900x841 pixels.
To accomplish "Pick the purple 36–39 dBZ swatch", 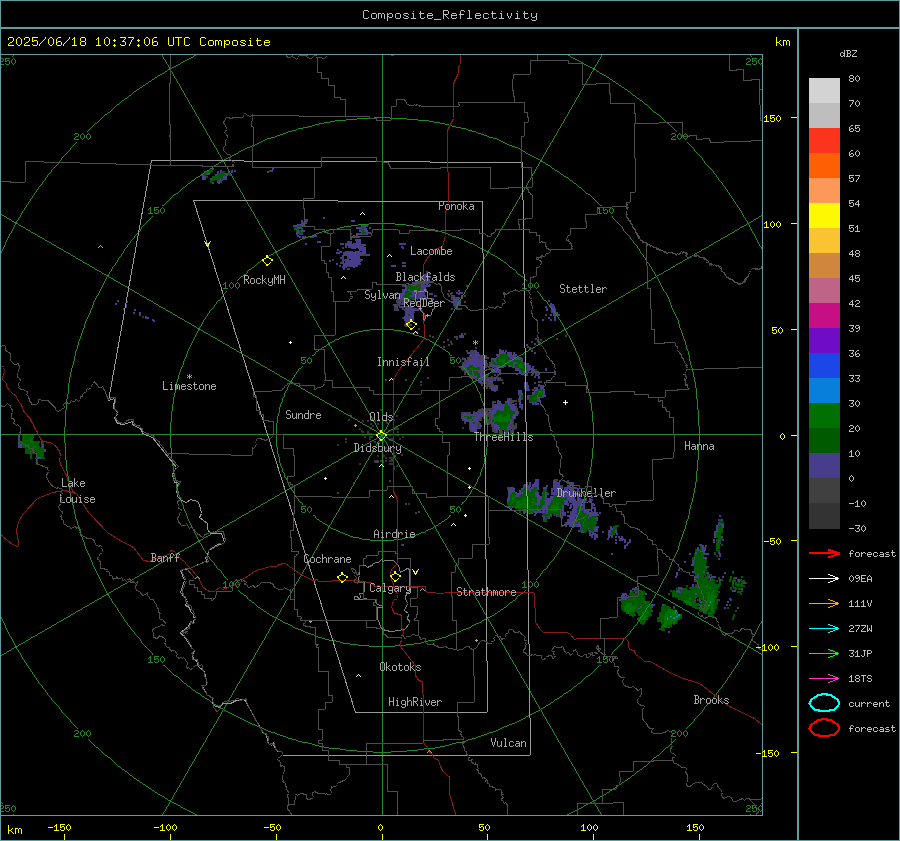I will (824, 340).
